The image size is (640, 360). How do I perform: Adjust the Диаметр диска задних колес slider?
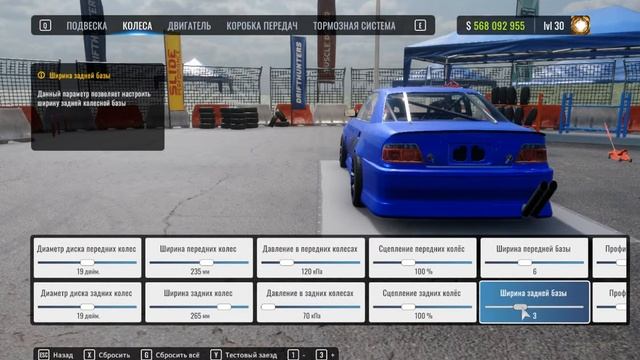tap(87, 307)
